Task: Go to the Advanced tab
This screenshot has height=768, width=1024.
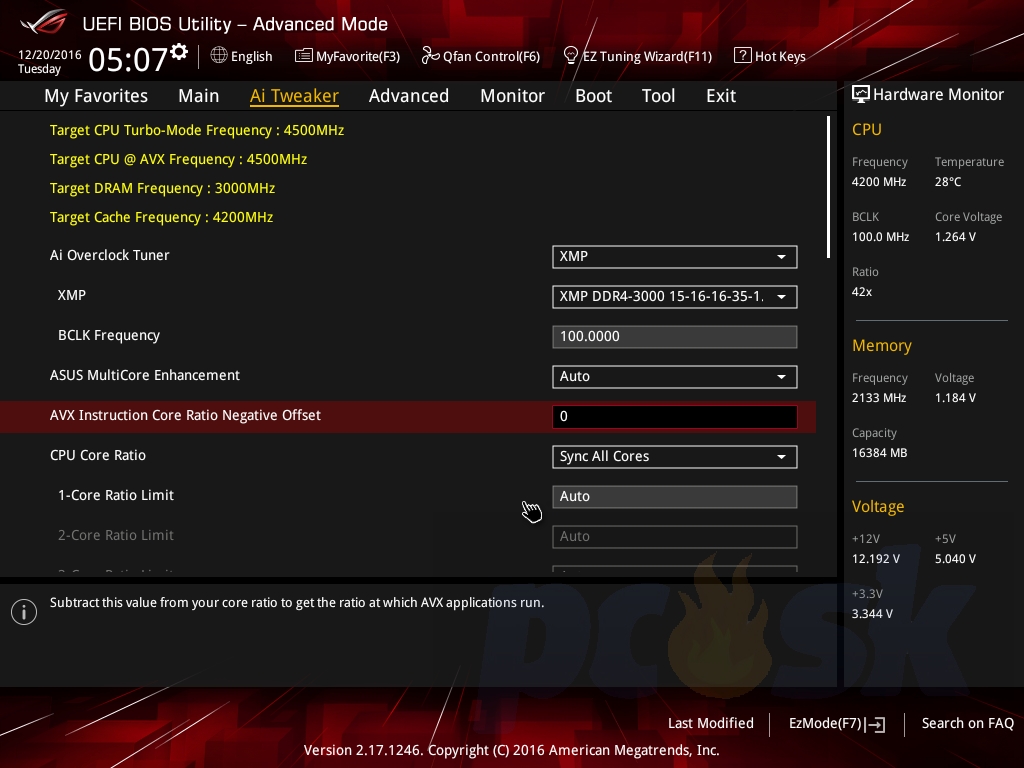Action: tap(409, 96)
